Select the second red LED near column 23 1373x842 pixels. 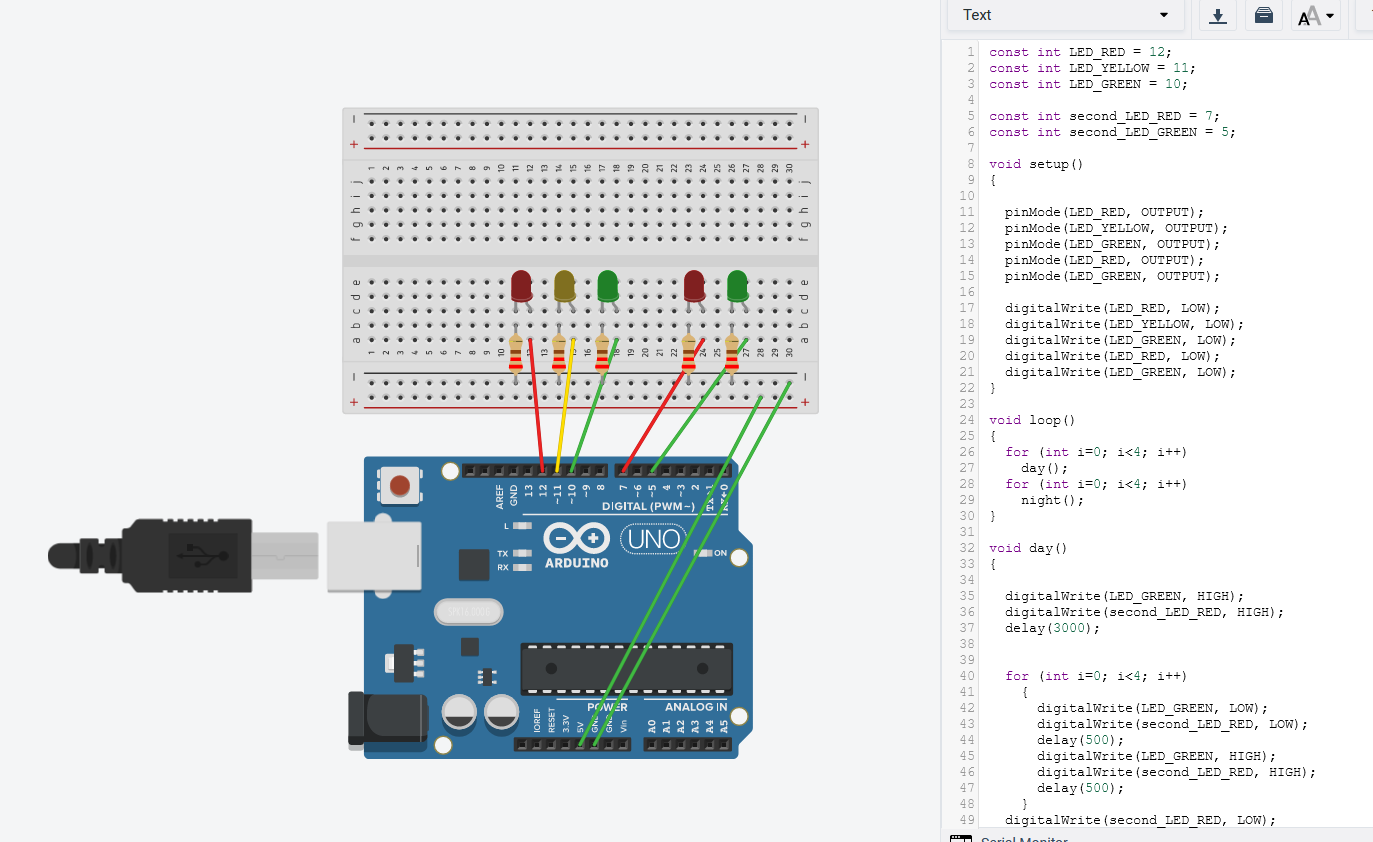tap(694, 286)
